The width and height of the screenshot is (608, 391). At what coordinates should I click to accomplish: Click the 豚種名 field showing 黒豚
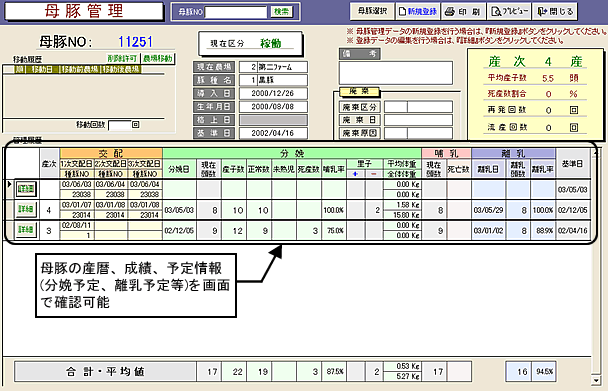click(x=273, y=80)
